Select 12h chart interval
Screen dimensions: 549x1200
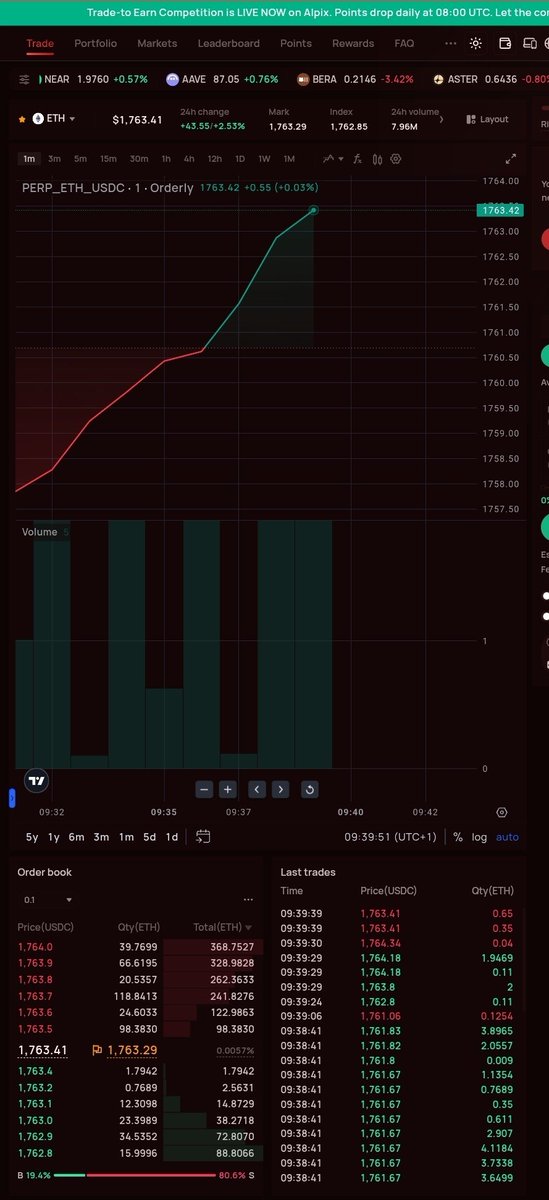point(215,159)
